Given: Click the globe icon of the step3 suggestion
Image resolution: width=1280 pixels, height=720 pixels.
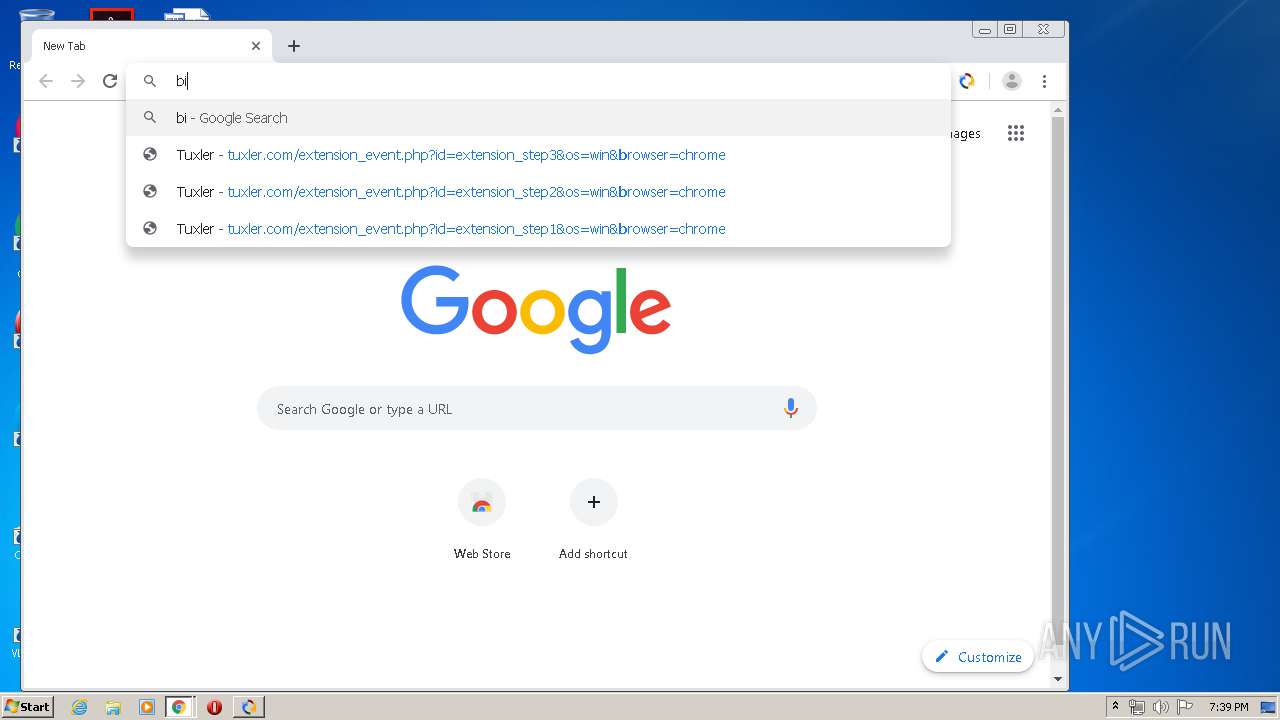Looking at the screenshot, I should tap(150, 154).
